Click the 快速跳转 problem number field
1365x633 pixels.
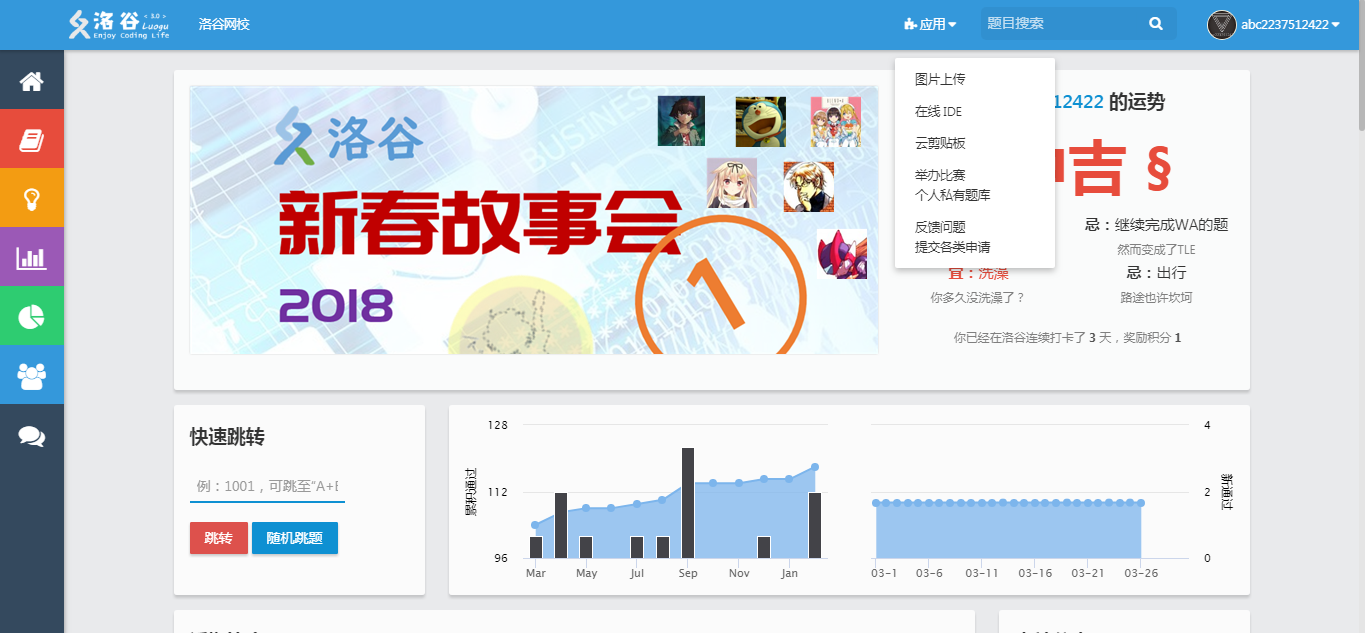(x=267, y=486)
